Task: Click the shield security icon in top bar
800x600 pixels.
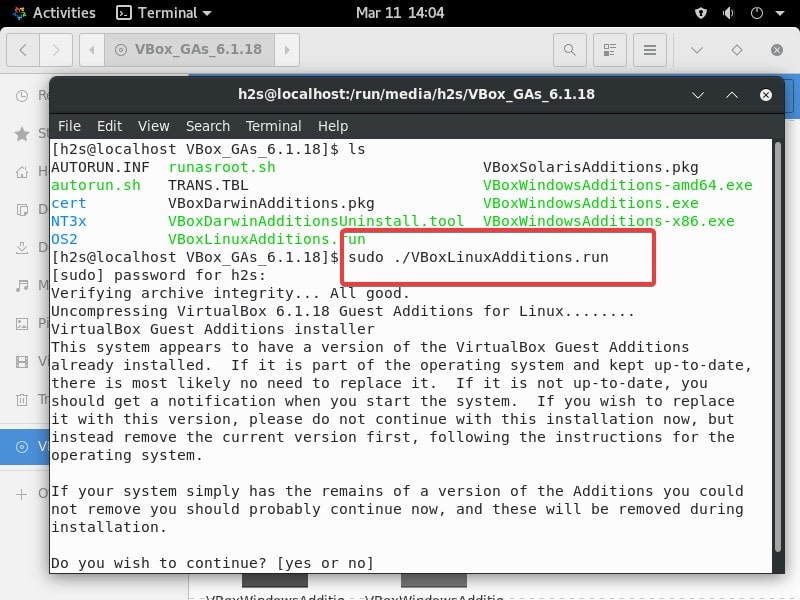Action: (x=701, y=13)
